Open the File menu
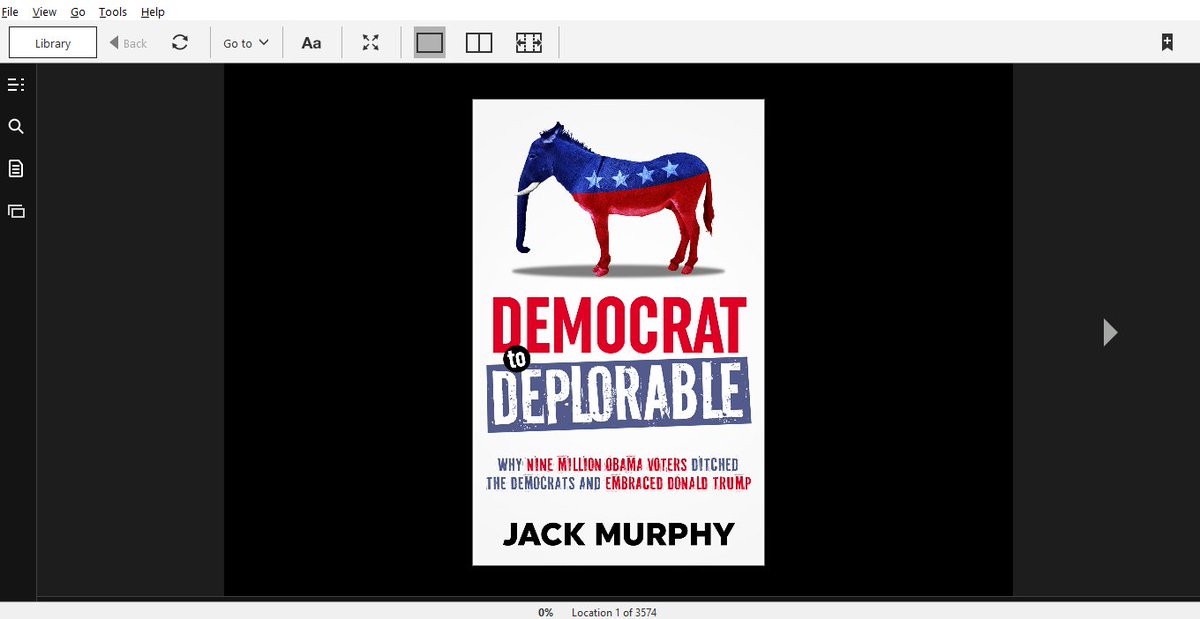This screenshot has width=1200, height=619. click(x=10, y=12)
